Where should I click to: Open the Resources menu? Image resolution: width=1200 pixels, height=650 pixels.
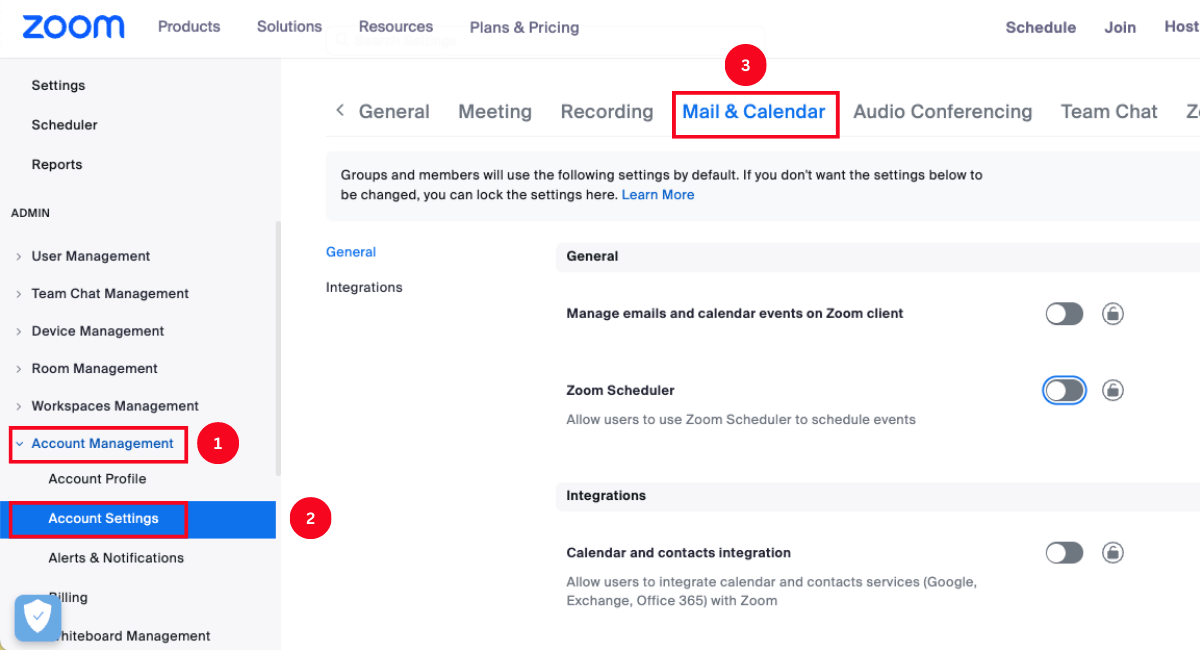[396, 27]
